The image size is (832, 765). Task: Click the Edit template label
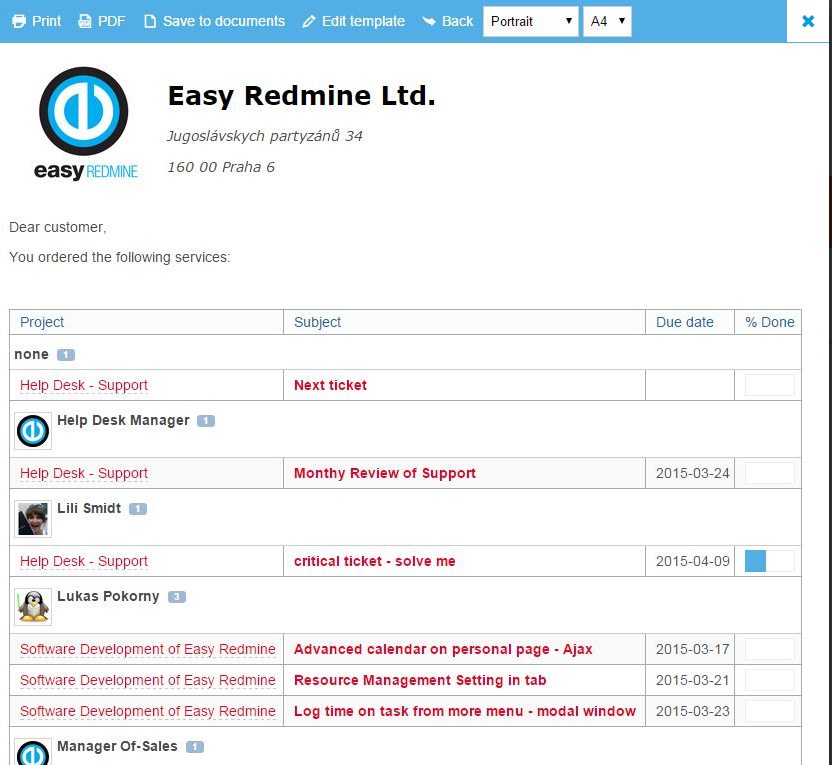point(363,21)
